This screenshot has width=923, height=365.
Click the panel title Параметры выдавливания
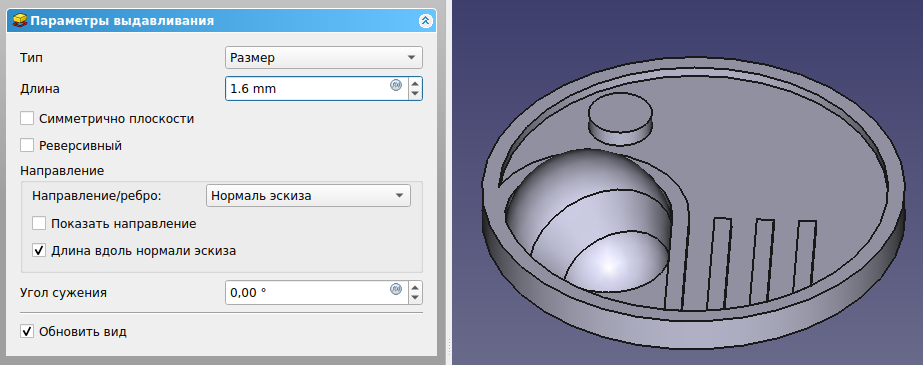pos(122,21)
